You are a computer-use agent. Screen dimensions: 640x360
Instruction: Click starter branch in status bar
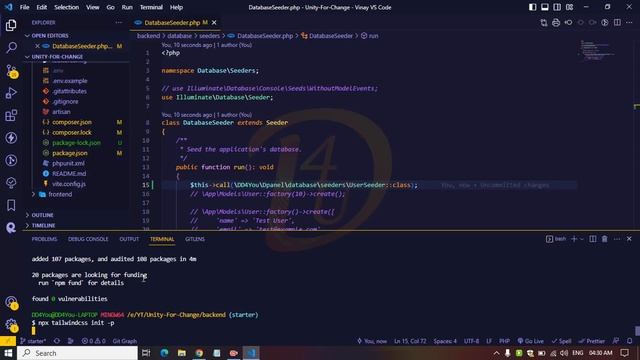click(x=33, y=341)
